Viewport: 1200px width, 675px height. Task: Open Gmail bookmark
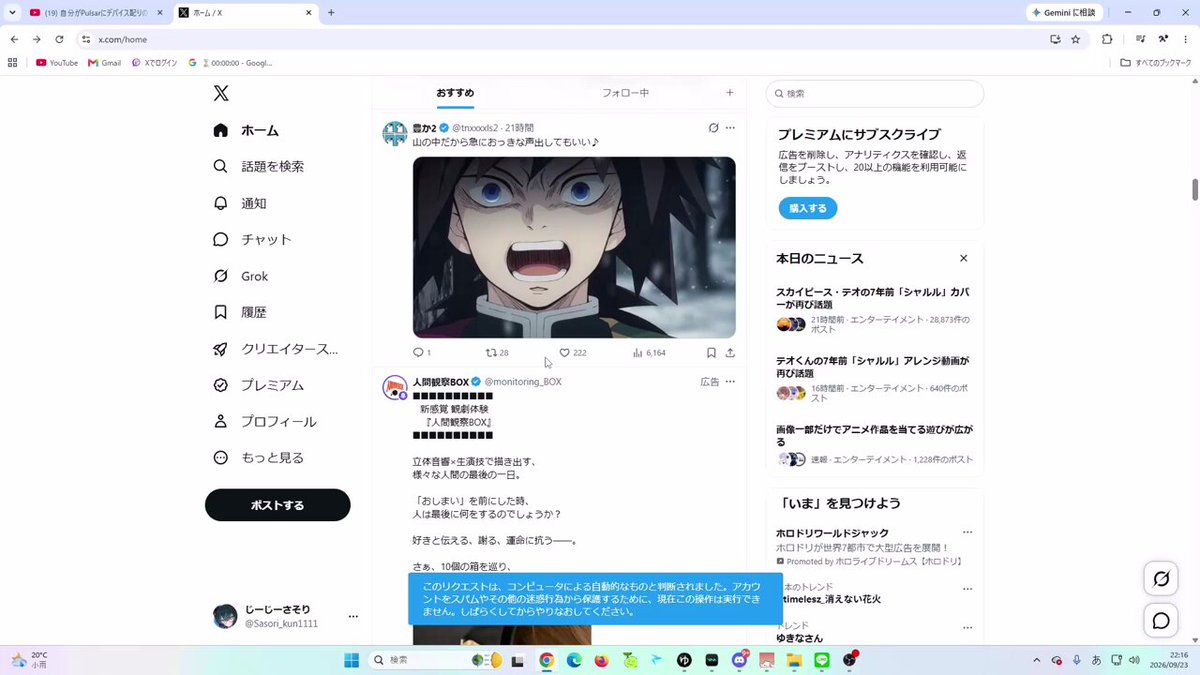click(x=105, y=62)
